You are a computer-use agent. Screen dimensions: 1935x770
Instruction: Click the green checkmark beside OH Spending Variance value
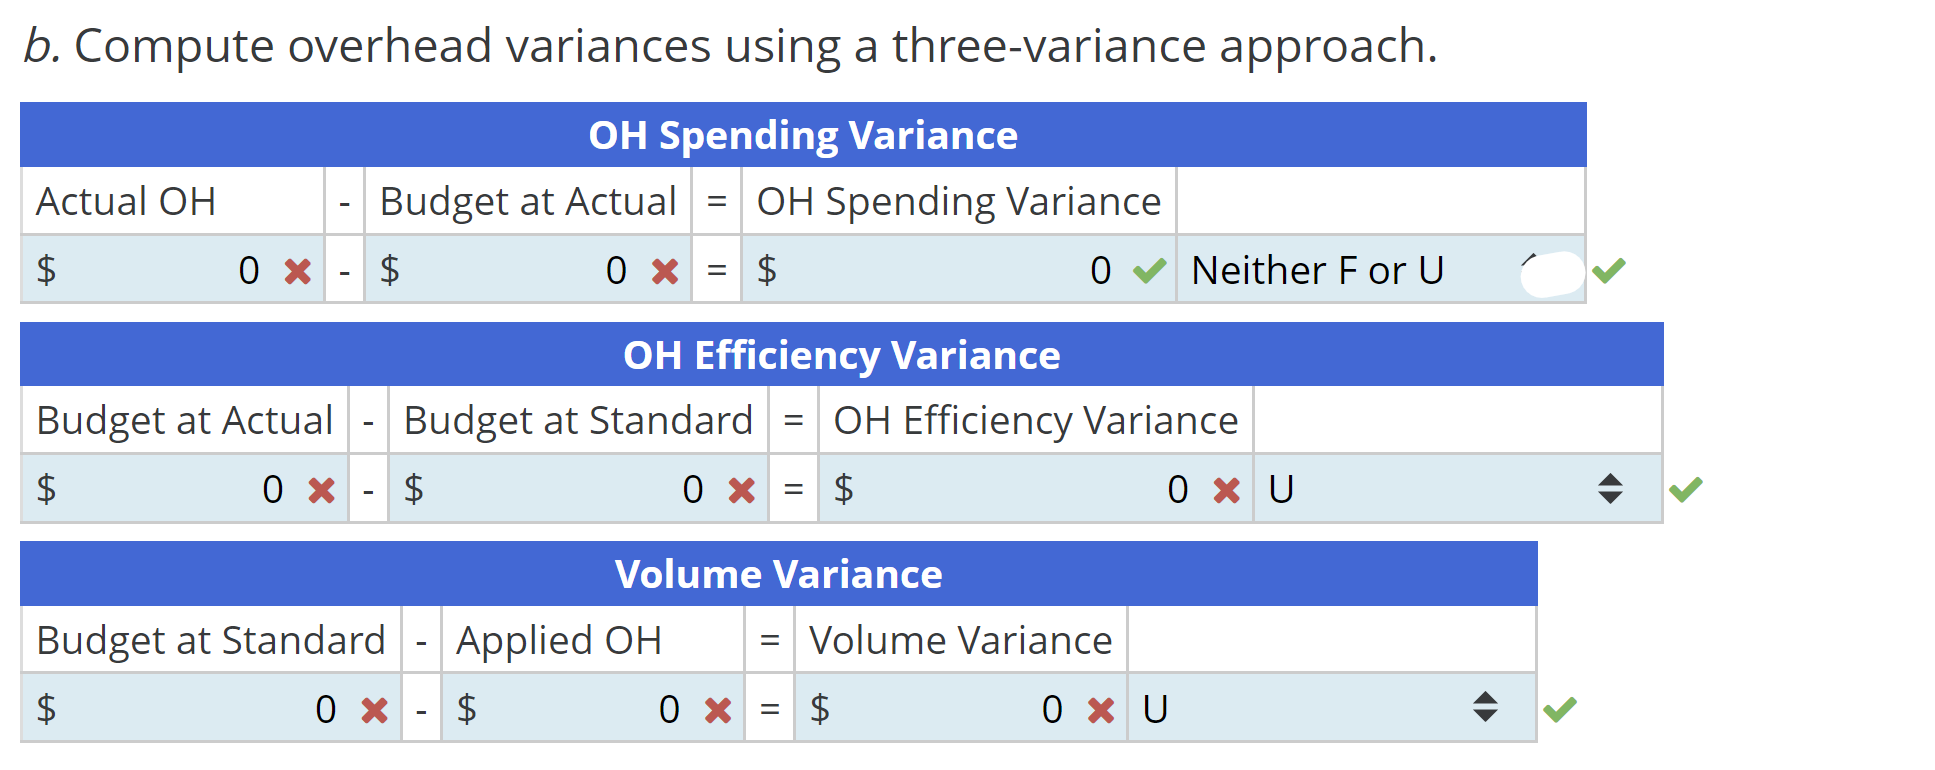click(1150, 270)
